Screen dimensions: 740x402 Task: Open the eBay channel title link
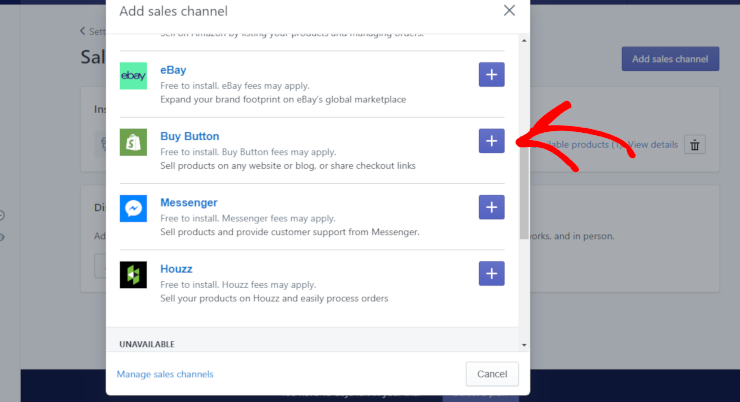point(173,70)
